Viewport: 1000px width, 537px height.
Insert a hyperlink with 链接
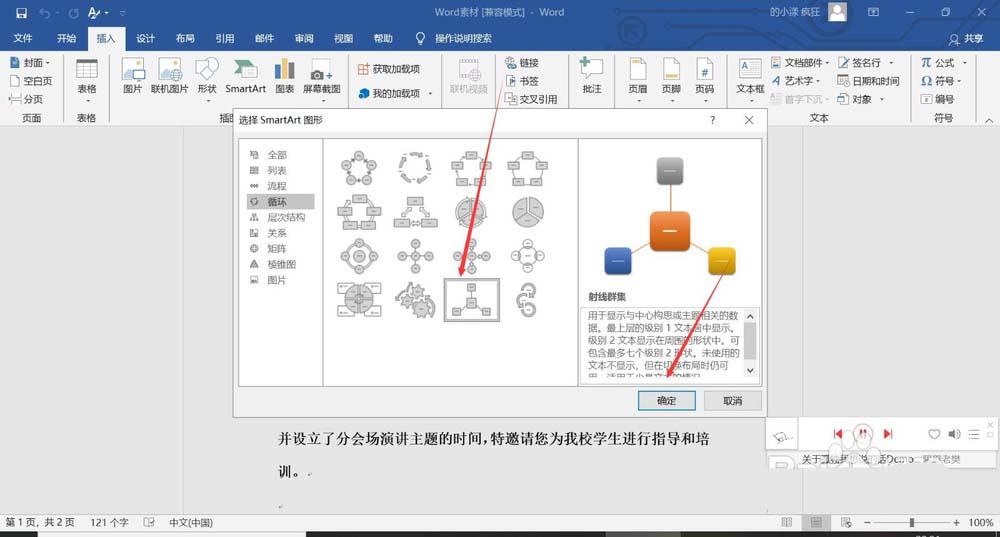point(522,63)
